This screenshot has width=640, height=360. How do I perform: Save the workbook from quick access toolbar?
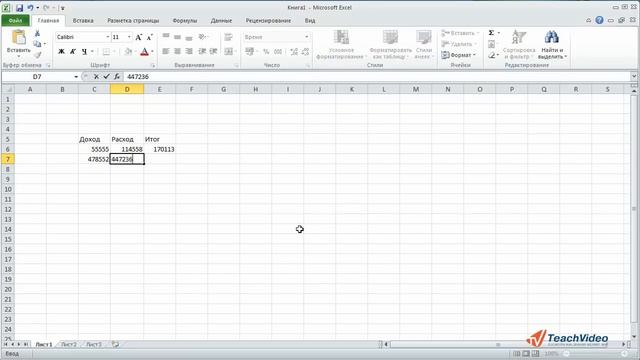(19, 8)
